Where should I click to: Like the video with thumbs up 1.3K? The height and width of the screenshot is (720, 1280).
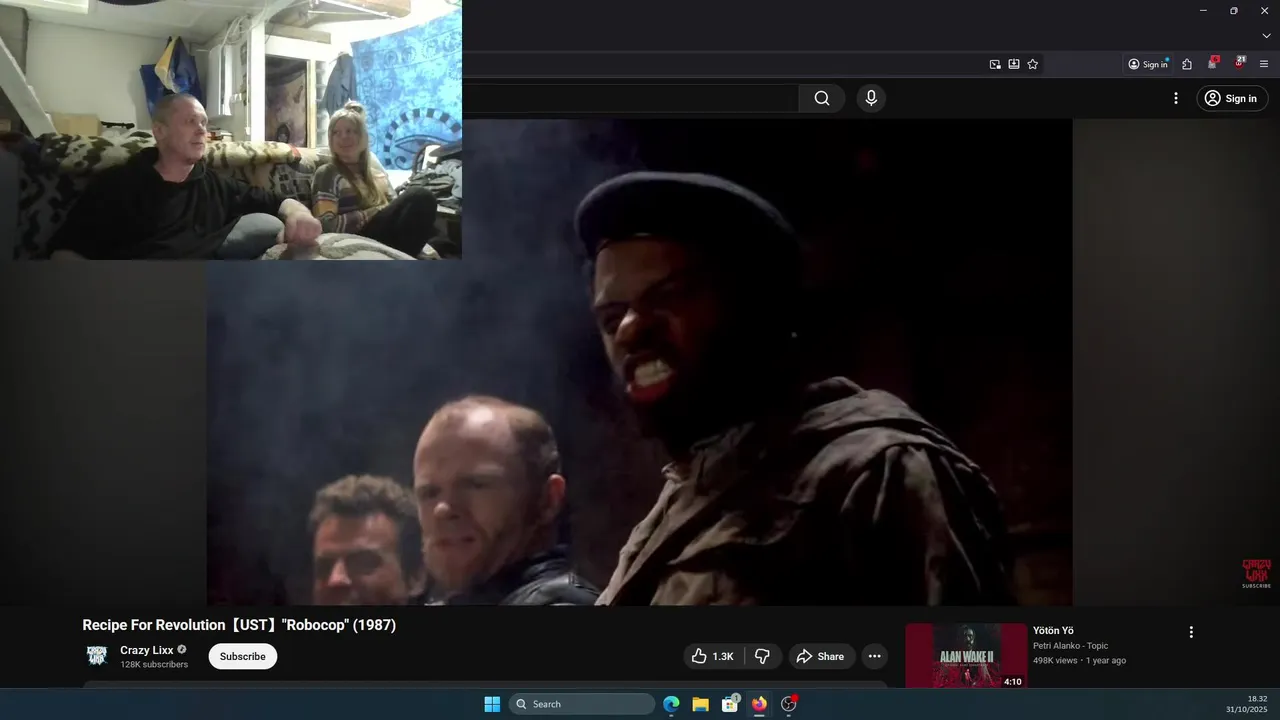(x=712, y=656)
